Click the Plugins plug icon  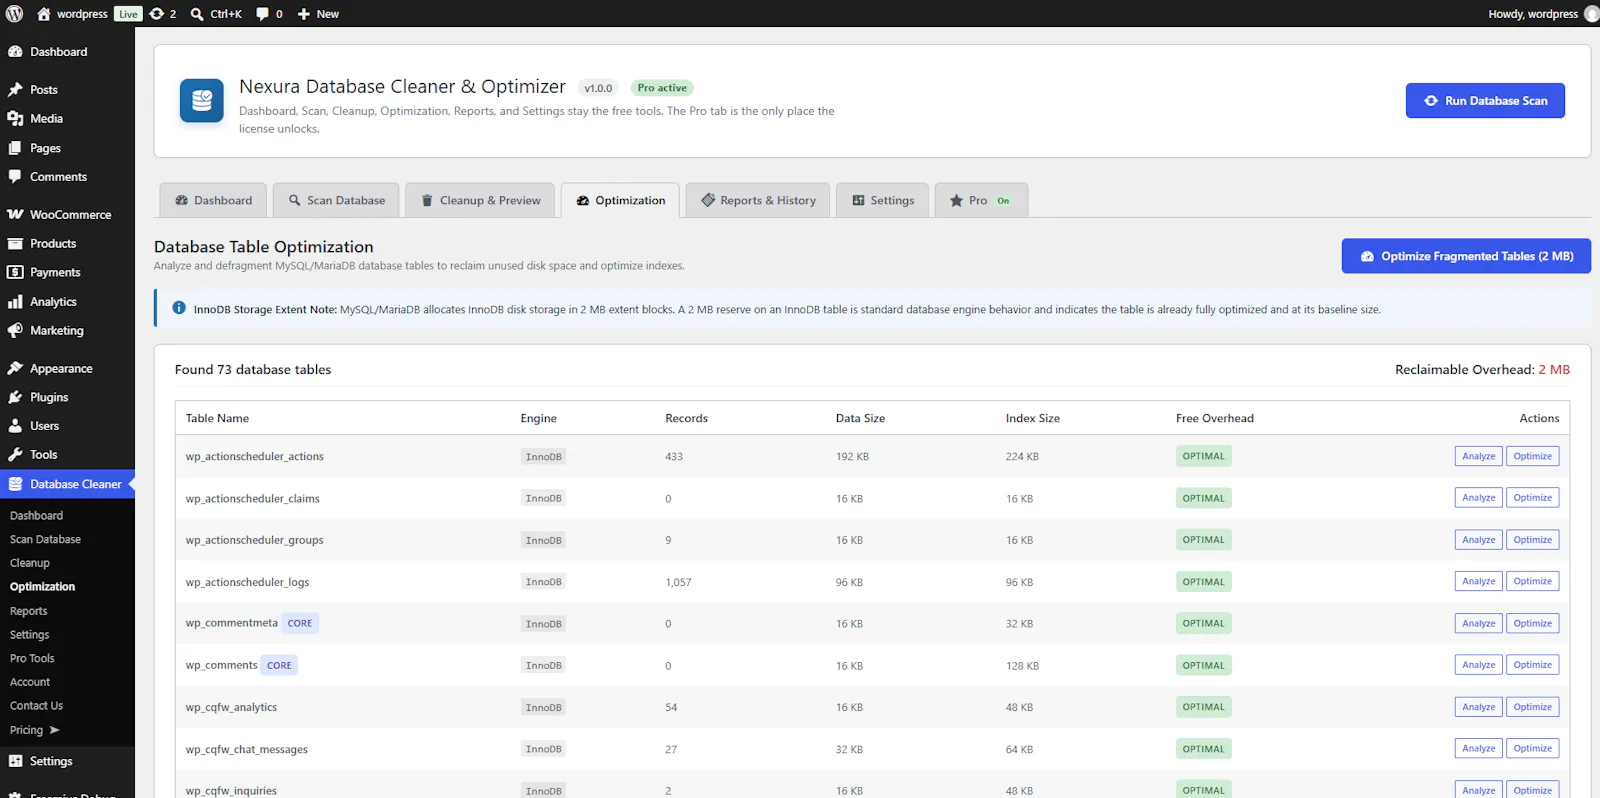15,397
